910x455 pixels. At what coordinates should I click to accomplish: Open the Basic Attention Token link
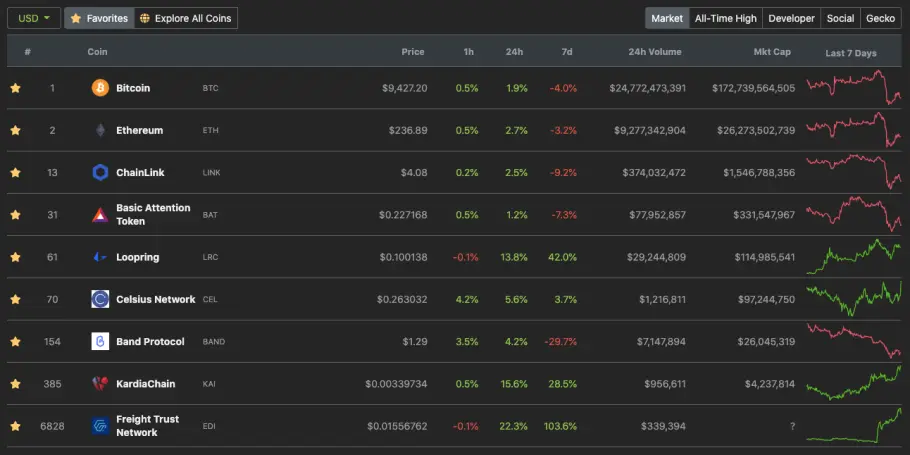[153, 215]
